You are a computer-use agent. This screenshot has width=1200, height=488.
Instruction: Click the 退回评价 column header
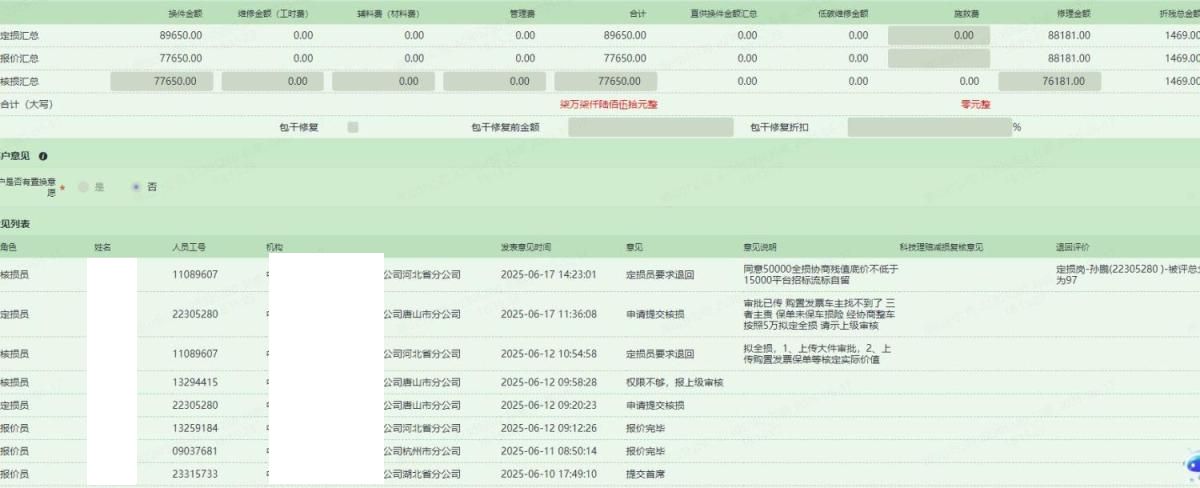(x=1072, y=247)
